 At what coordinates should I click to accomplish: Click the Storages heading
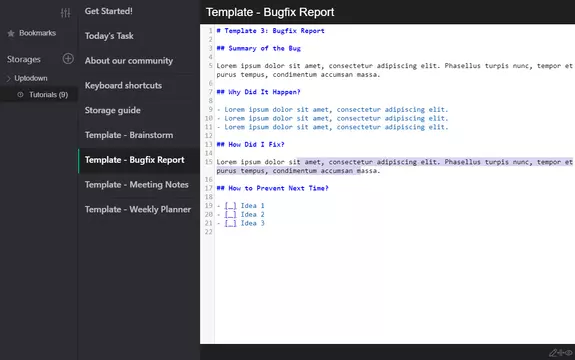pyautogui.click(x=23, y=59)
